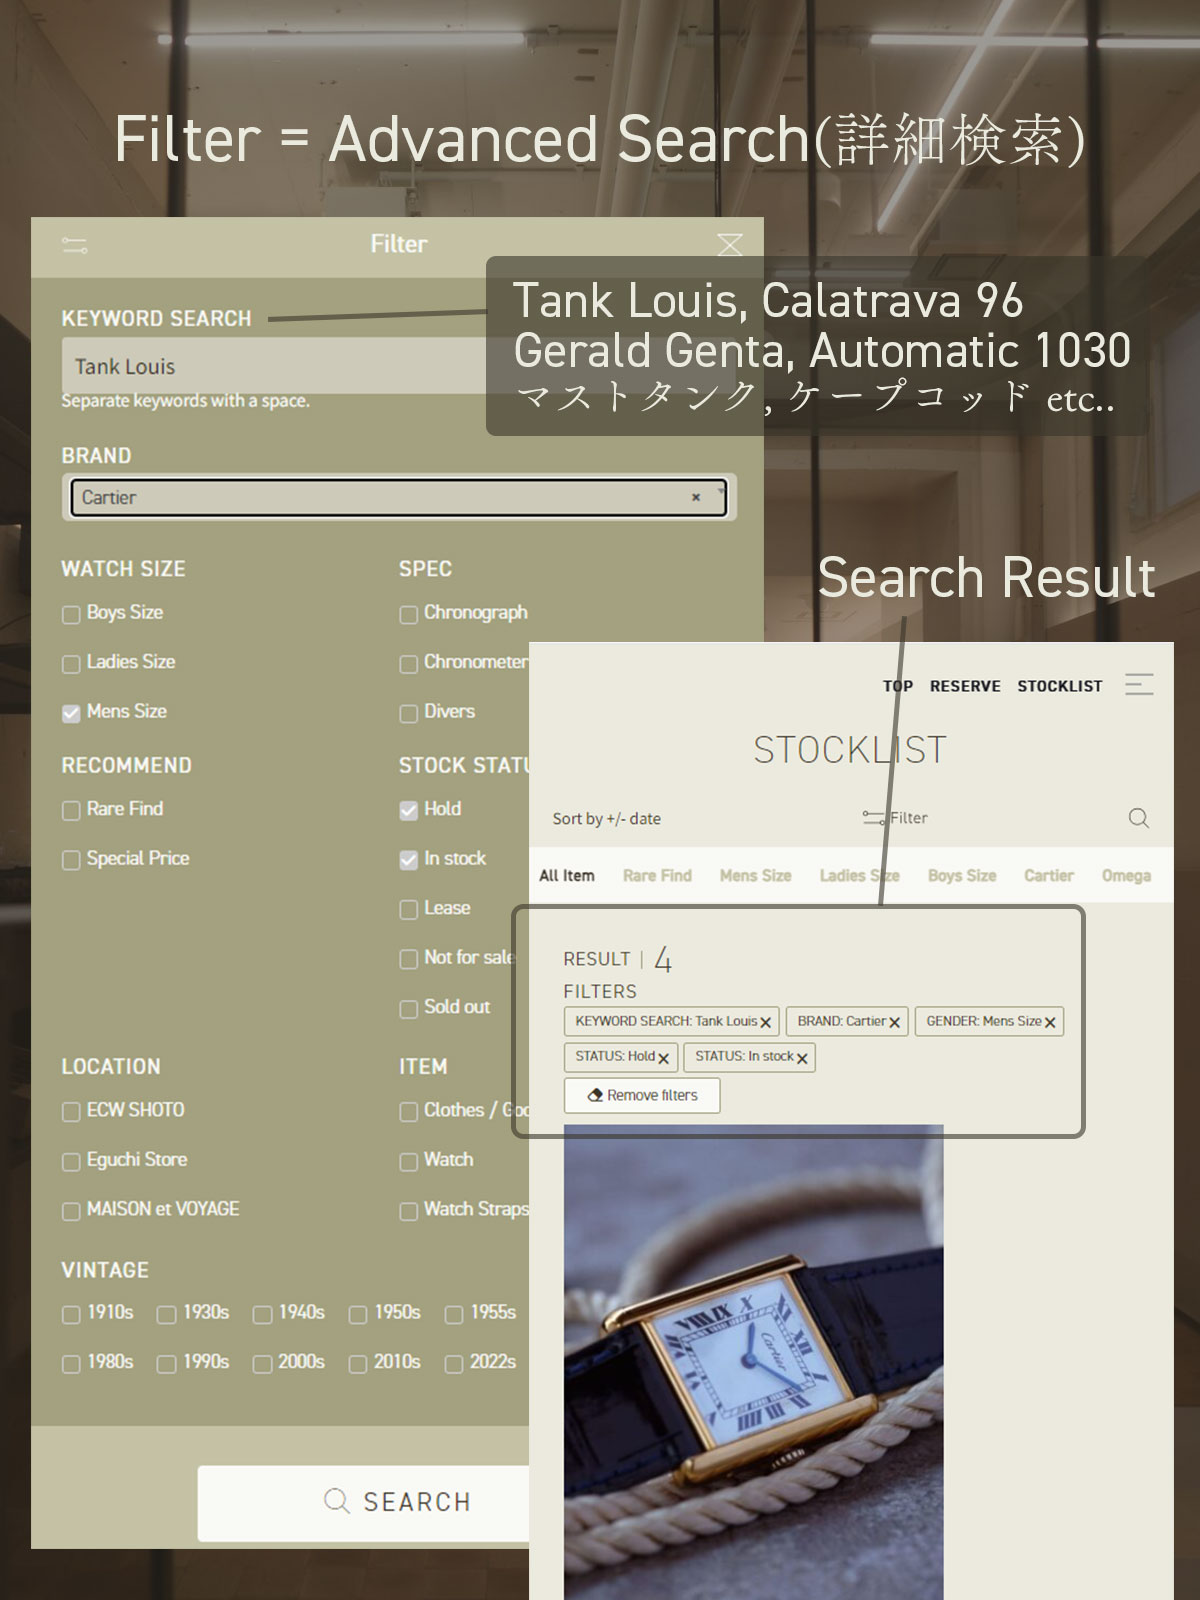Open the Sort by +/- date selector

606,819
